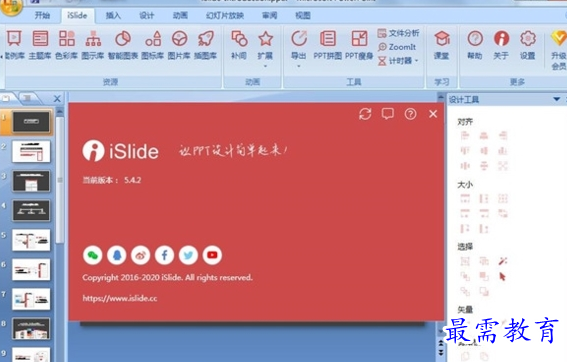The width and height of the screenshot is (567, 362).
Task: Click the thumbnail pane scrollbar
Action: 60,179
